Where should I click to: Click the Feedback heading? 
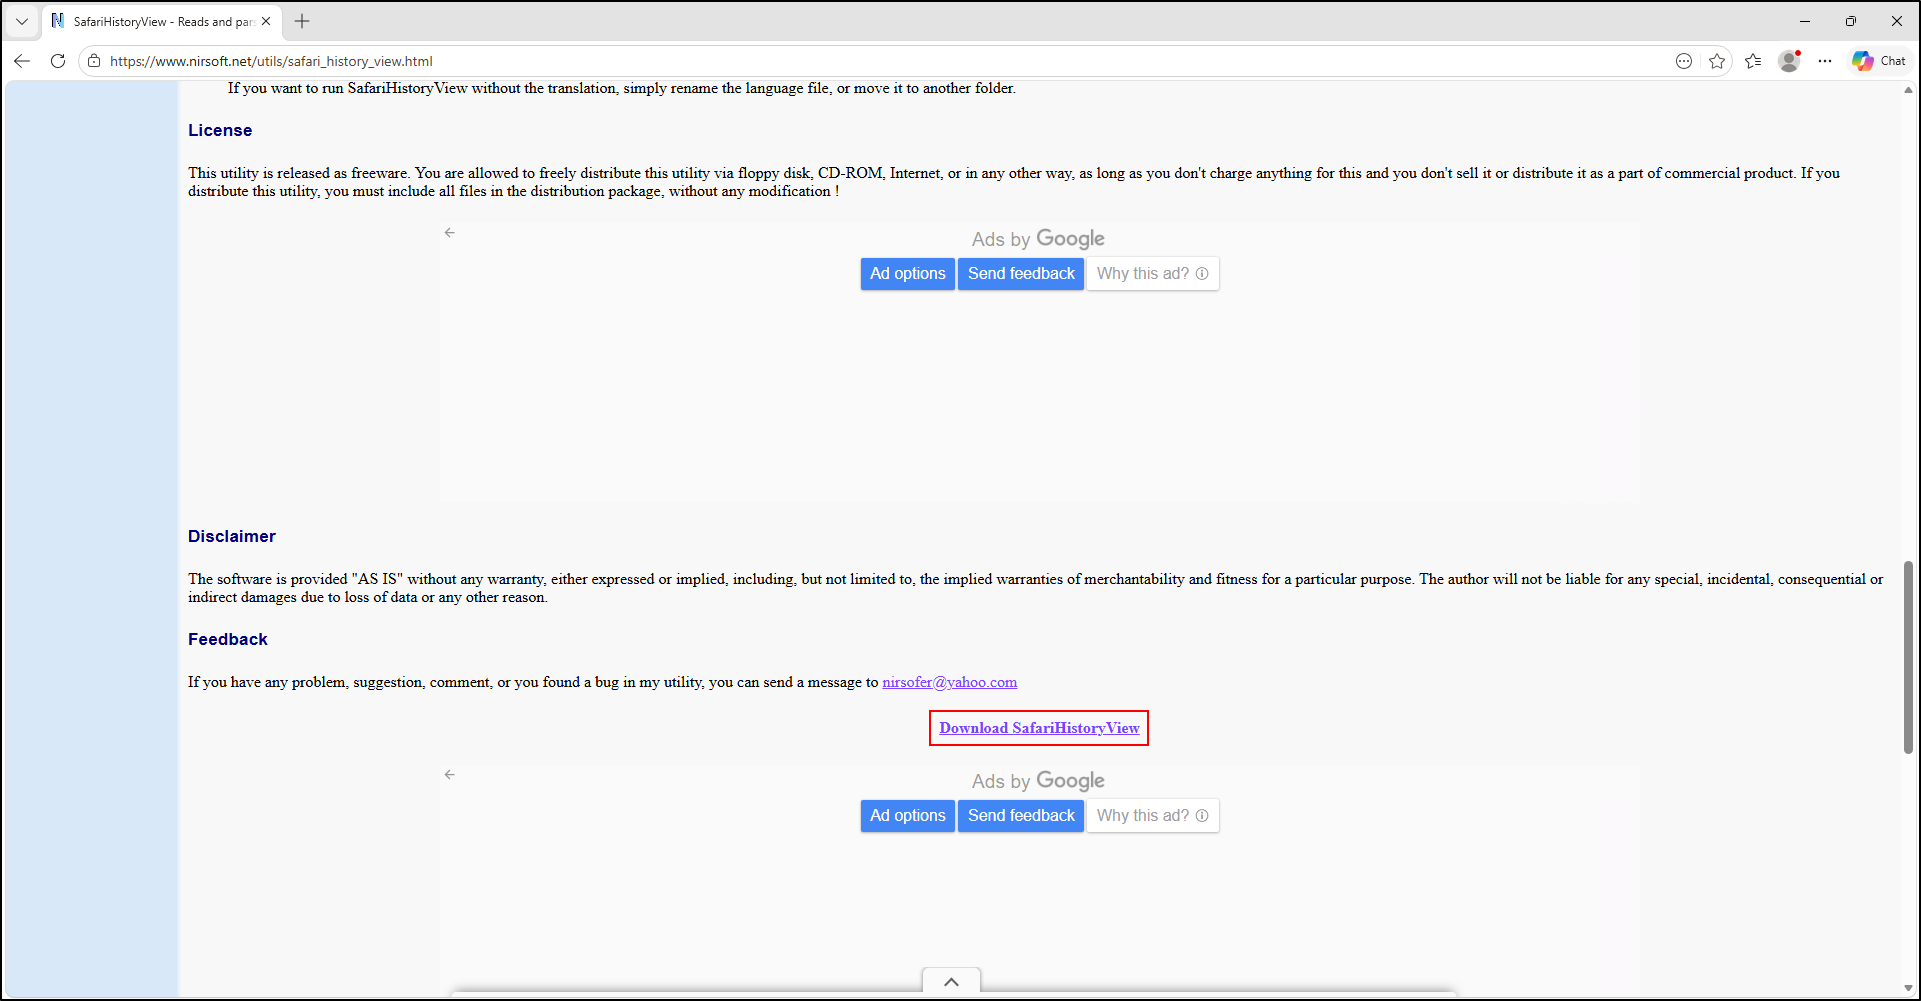pos(228,639)
